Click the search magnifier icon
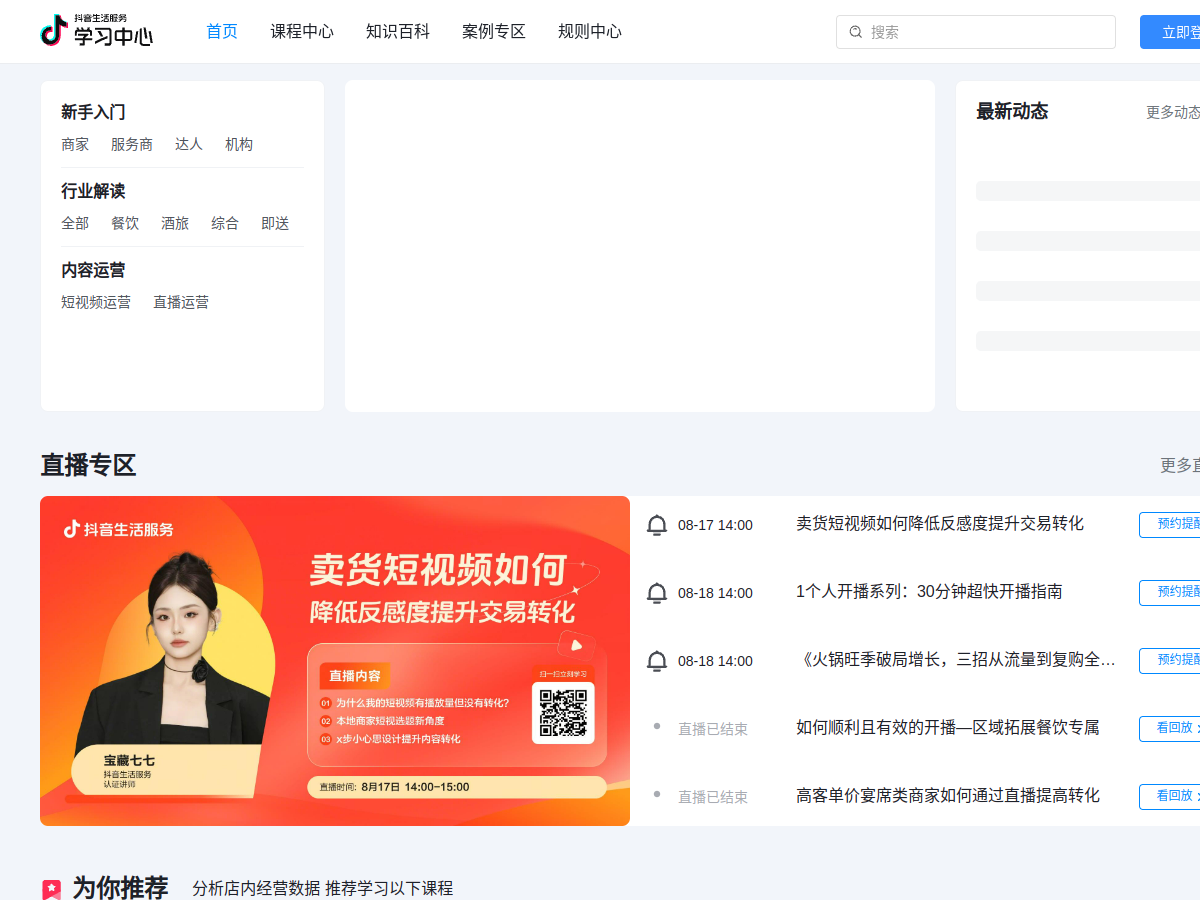This screenshot has width=1200, height=900. (856, 32)
